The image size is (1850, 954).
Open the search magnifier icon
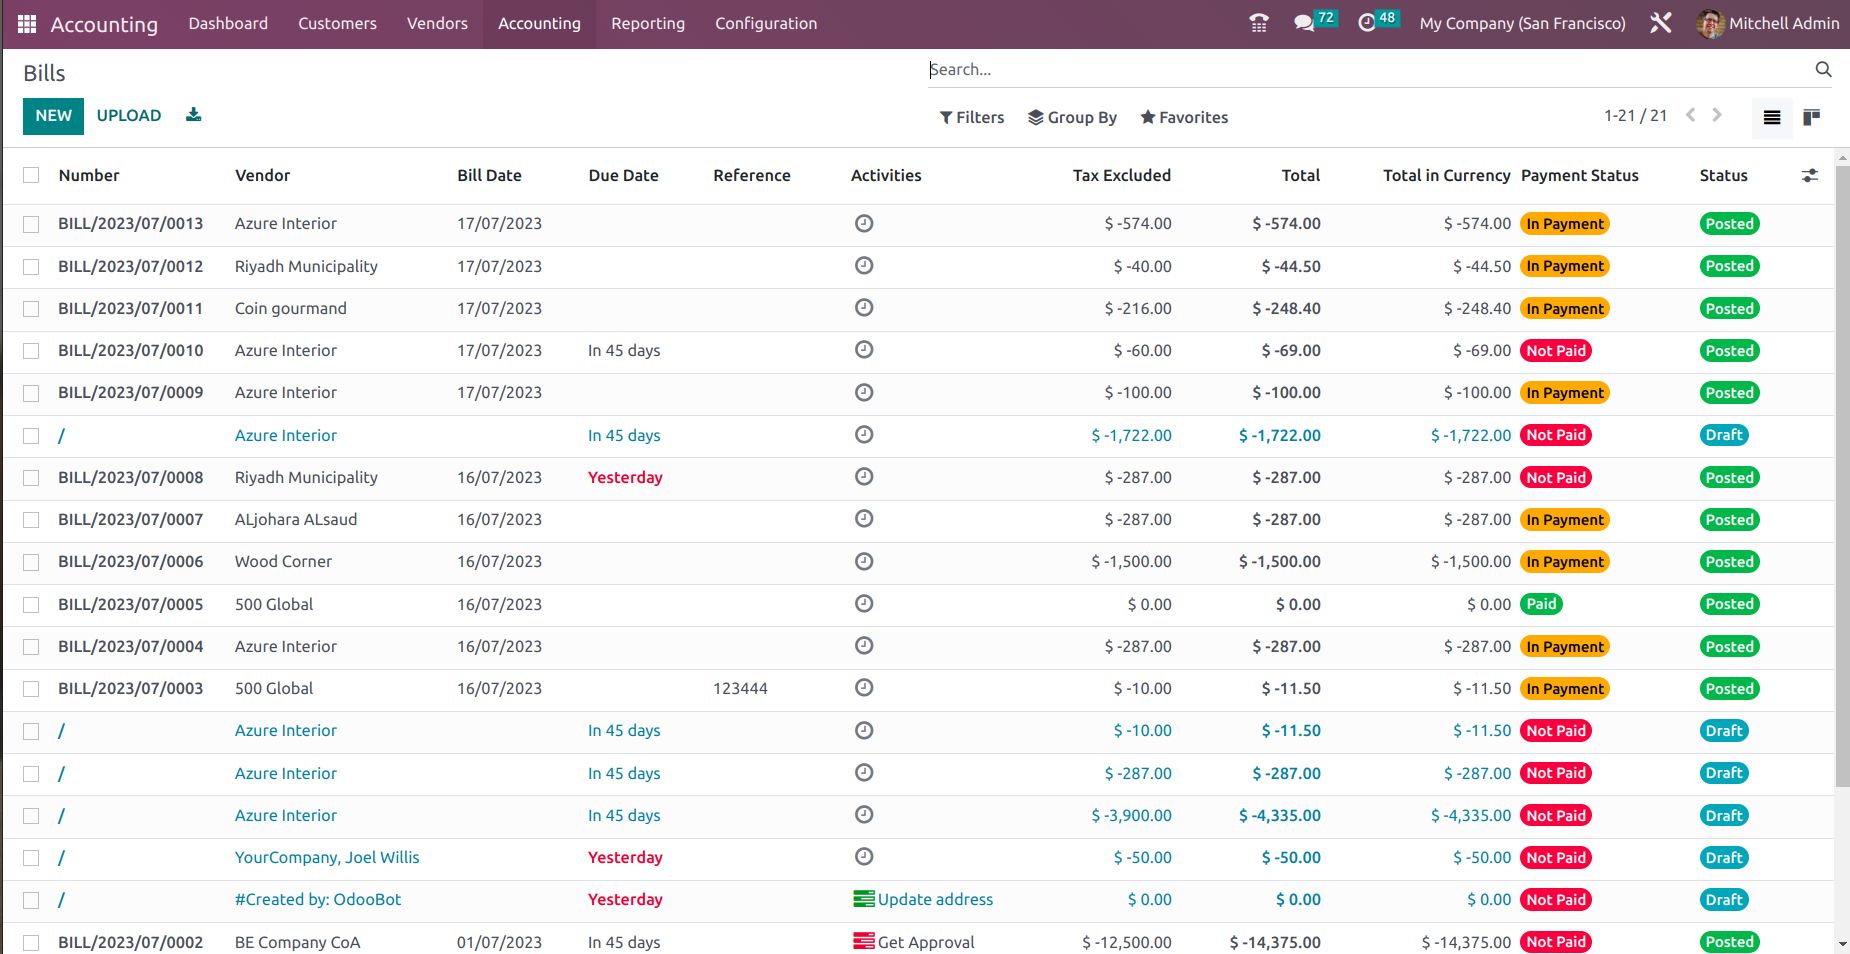tap(1823, 69)
